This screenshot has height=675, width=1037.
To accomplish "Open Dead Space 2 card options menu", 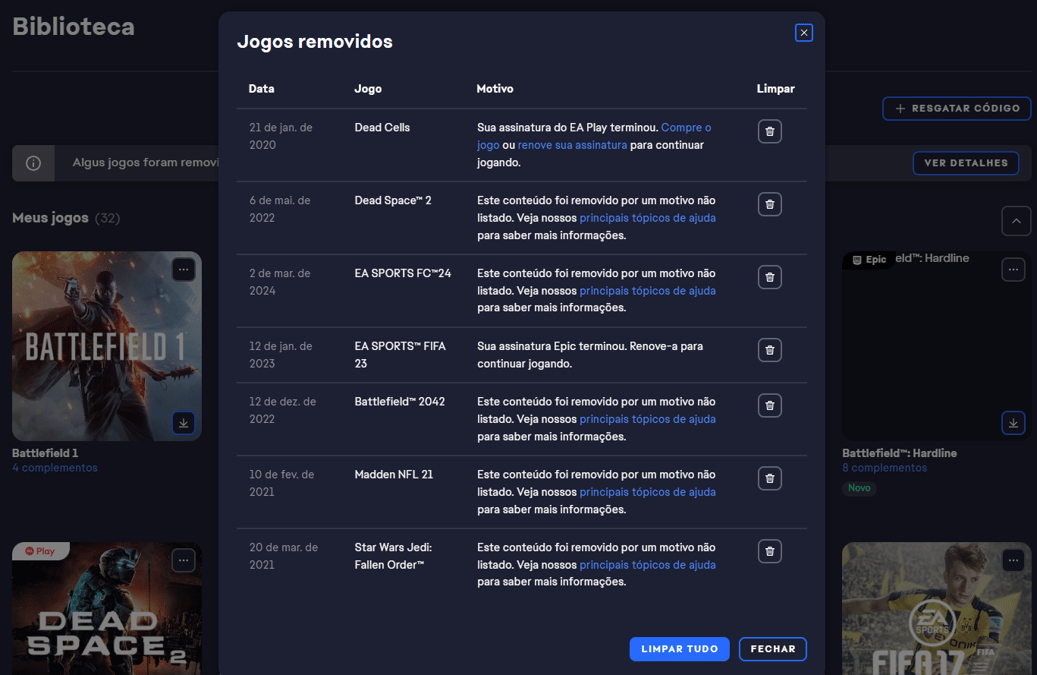I will pyautogui.click(x=183, y=560).
